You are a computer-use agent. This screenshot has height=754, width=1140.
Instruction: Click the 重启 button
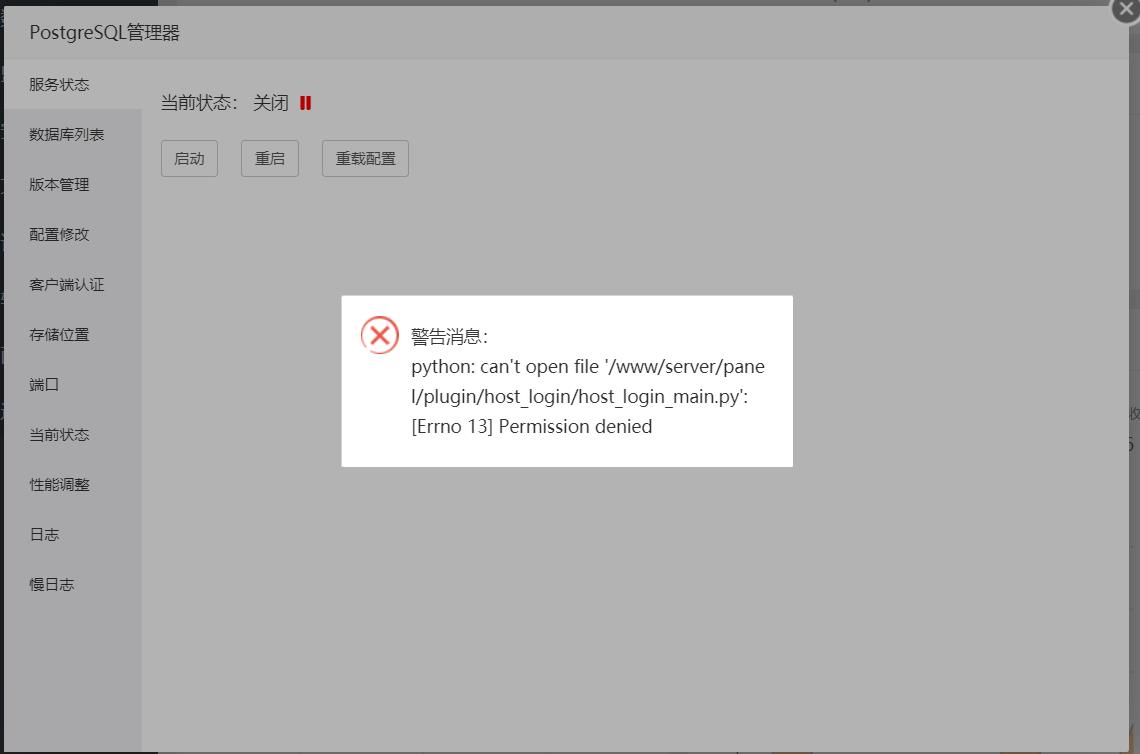[270, 159]
